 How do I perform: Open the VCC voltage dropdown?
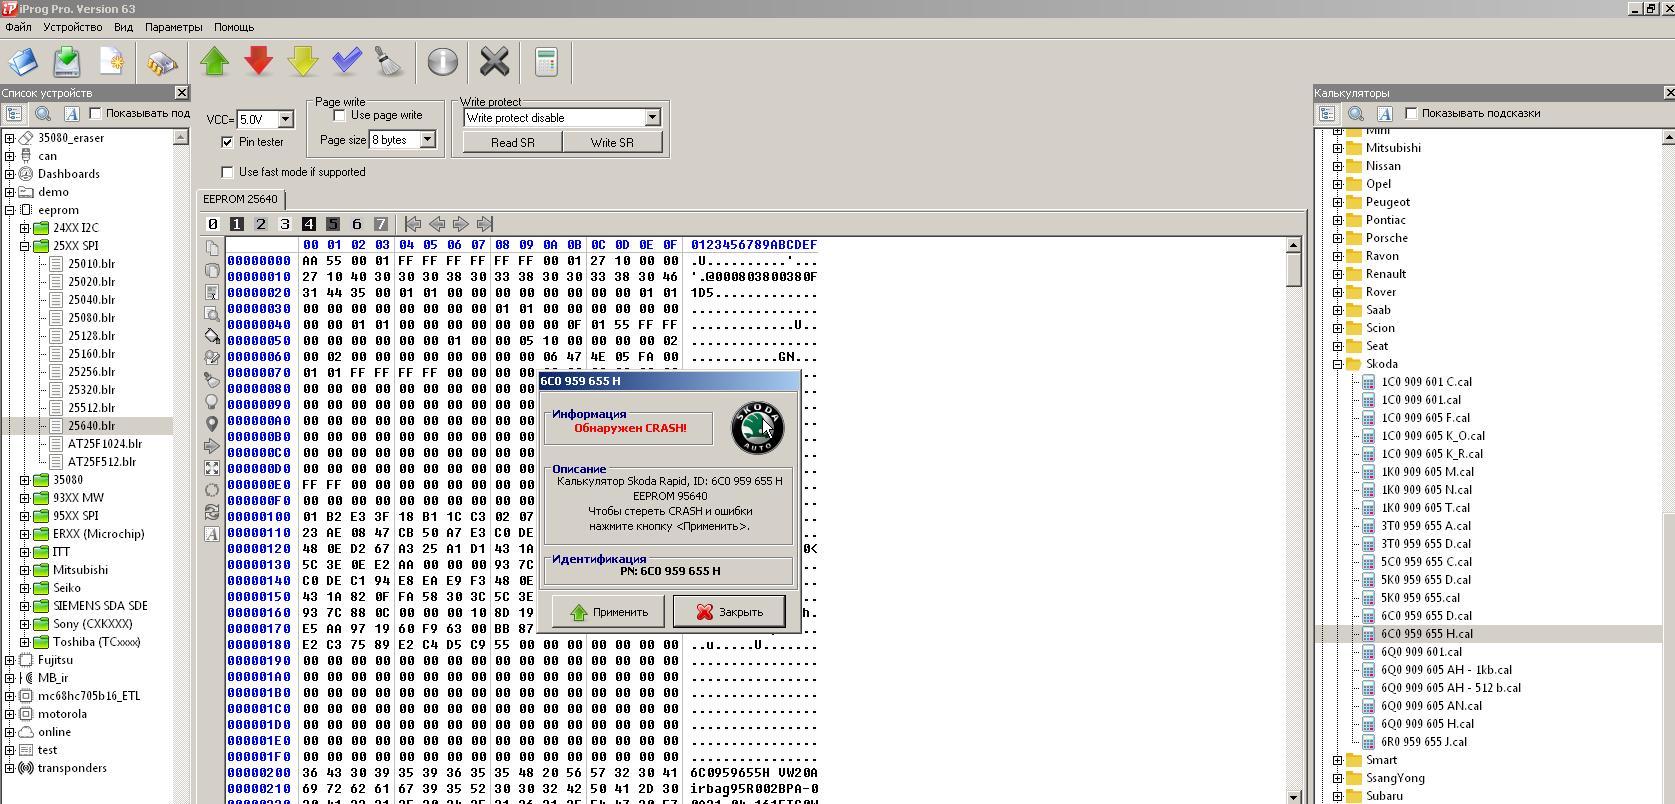(285, 119)
